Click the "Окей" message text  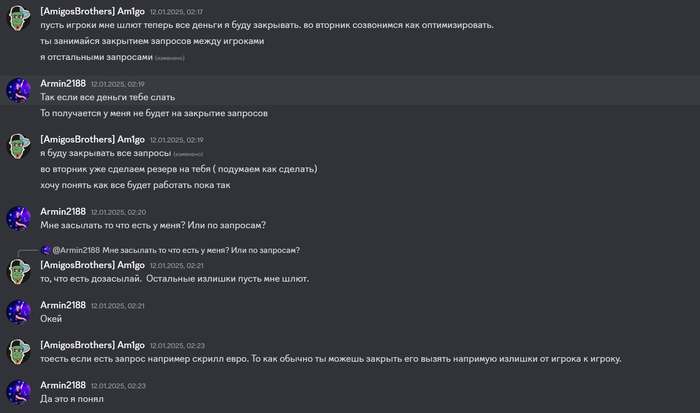pos(51,319)
